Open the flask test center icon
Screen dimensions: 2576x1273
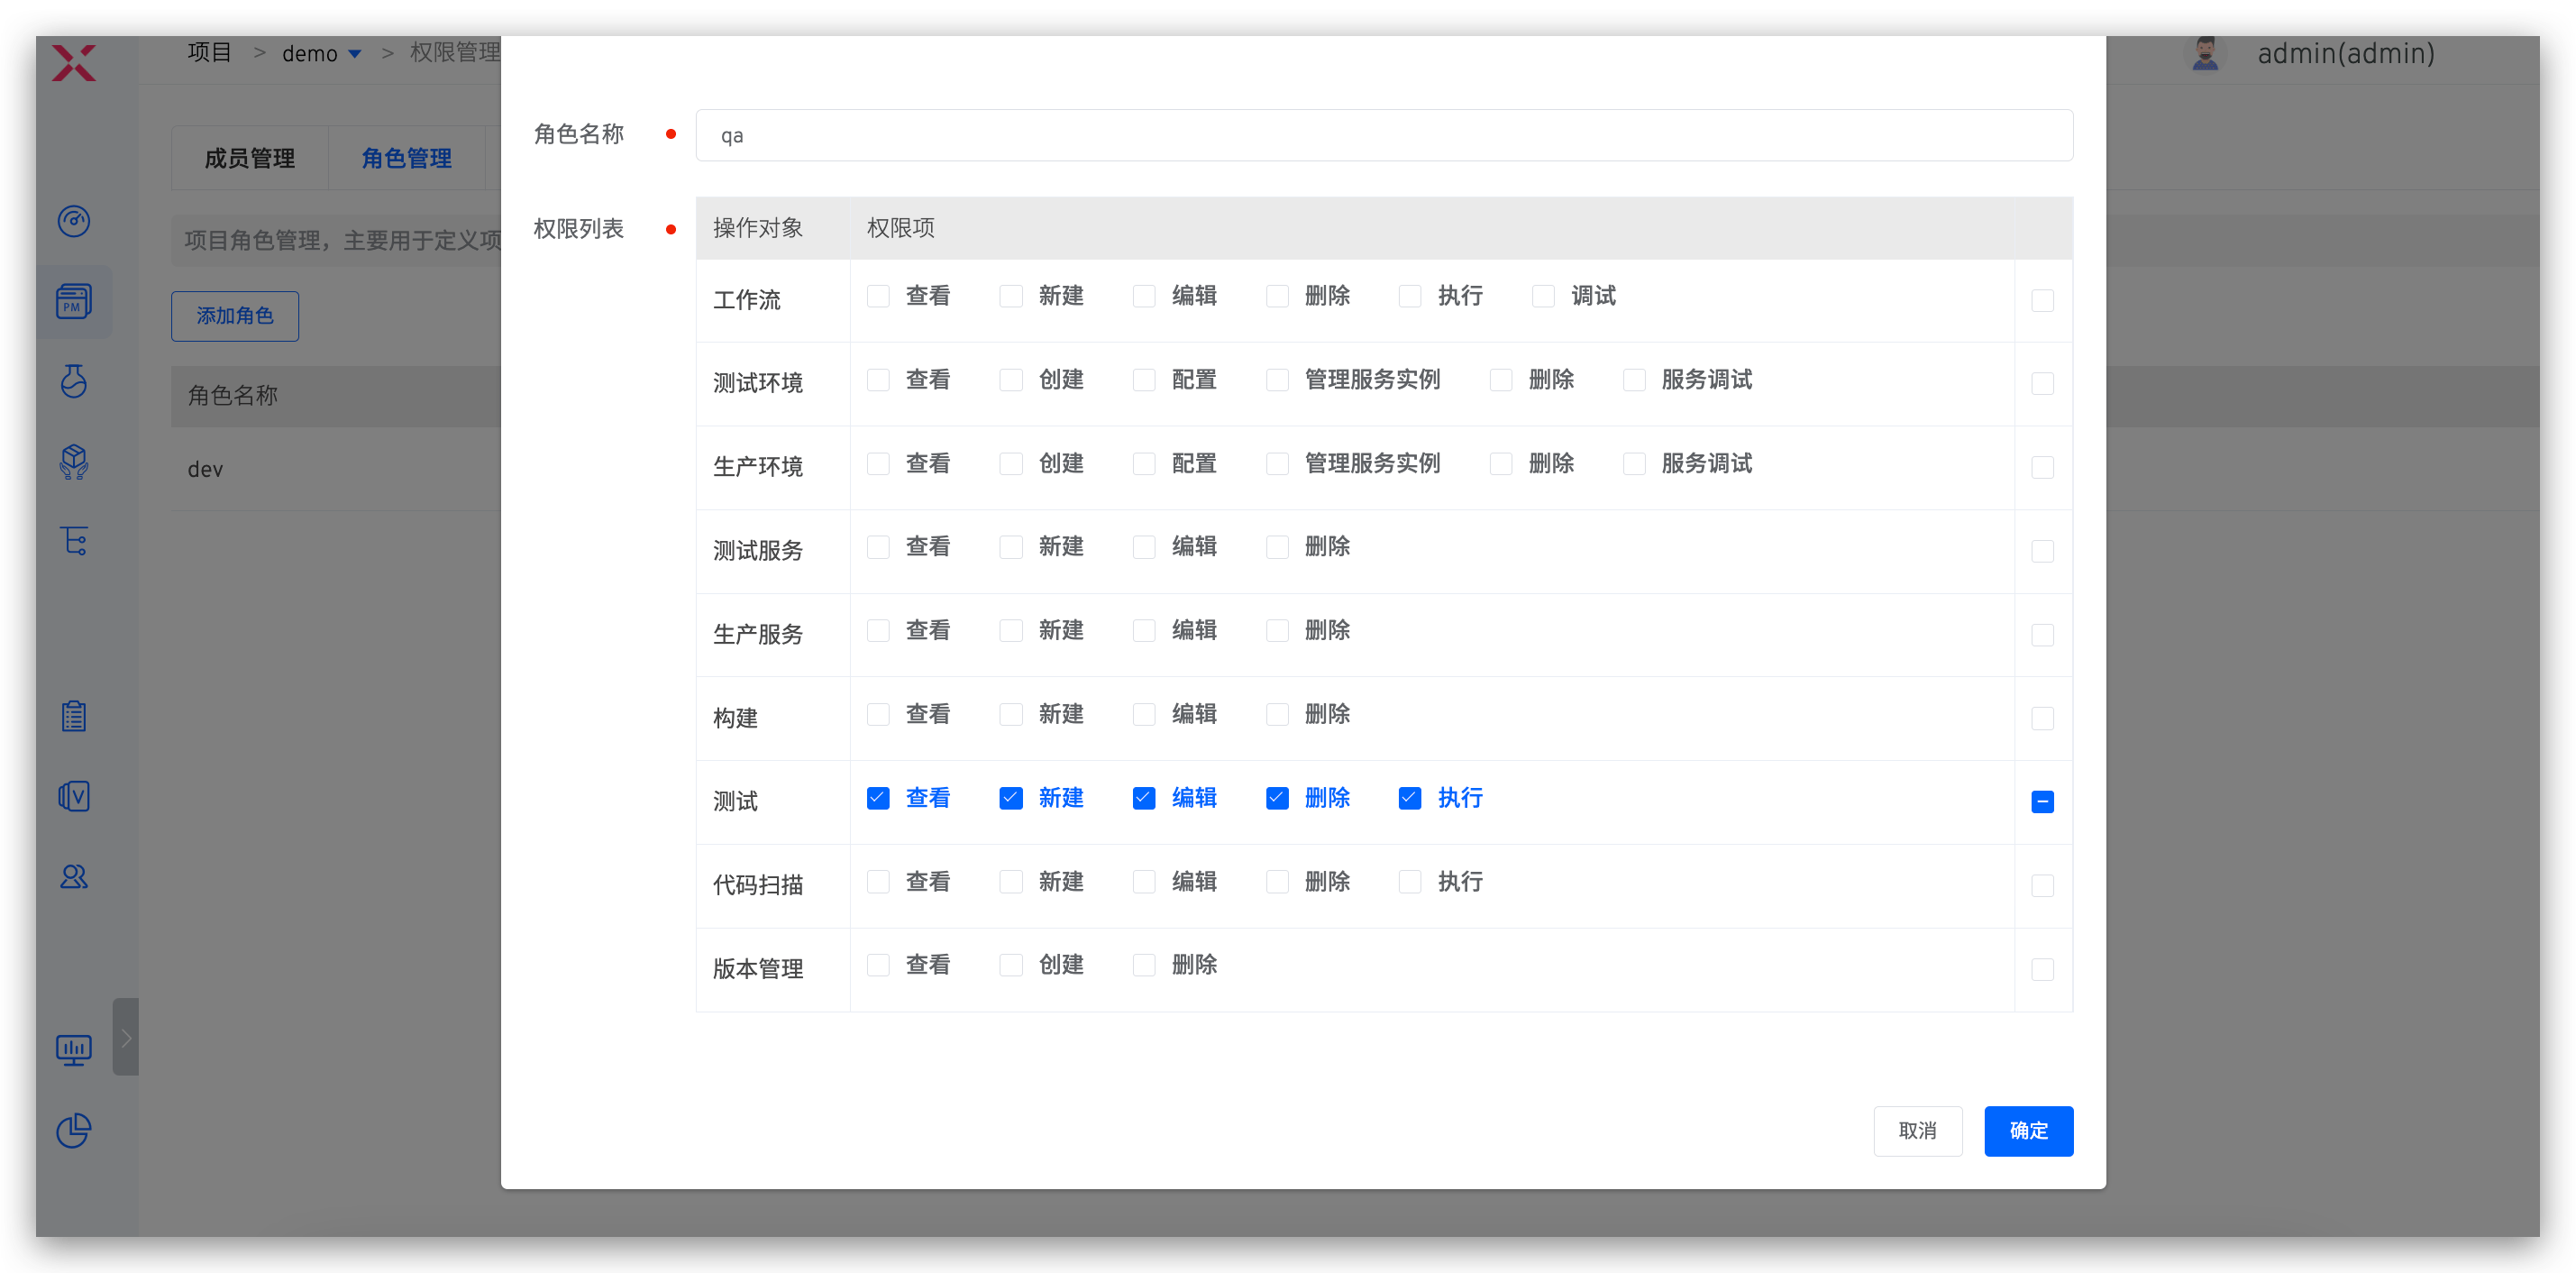coord(74,381)
